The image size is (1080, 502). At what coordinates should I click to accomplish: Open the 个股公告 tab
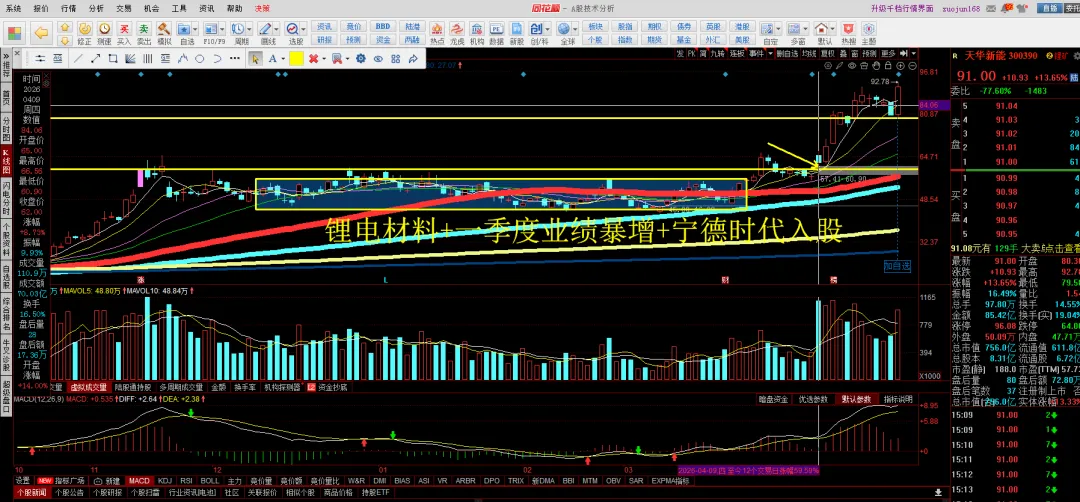point(69,493)
